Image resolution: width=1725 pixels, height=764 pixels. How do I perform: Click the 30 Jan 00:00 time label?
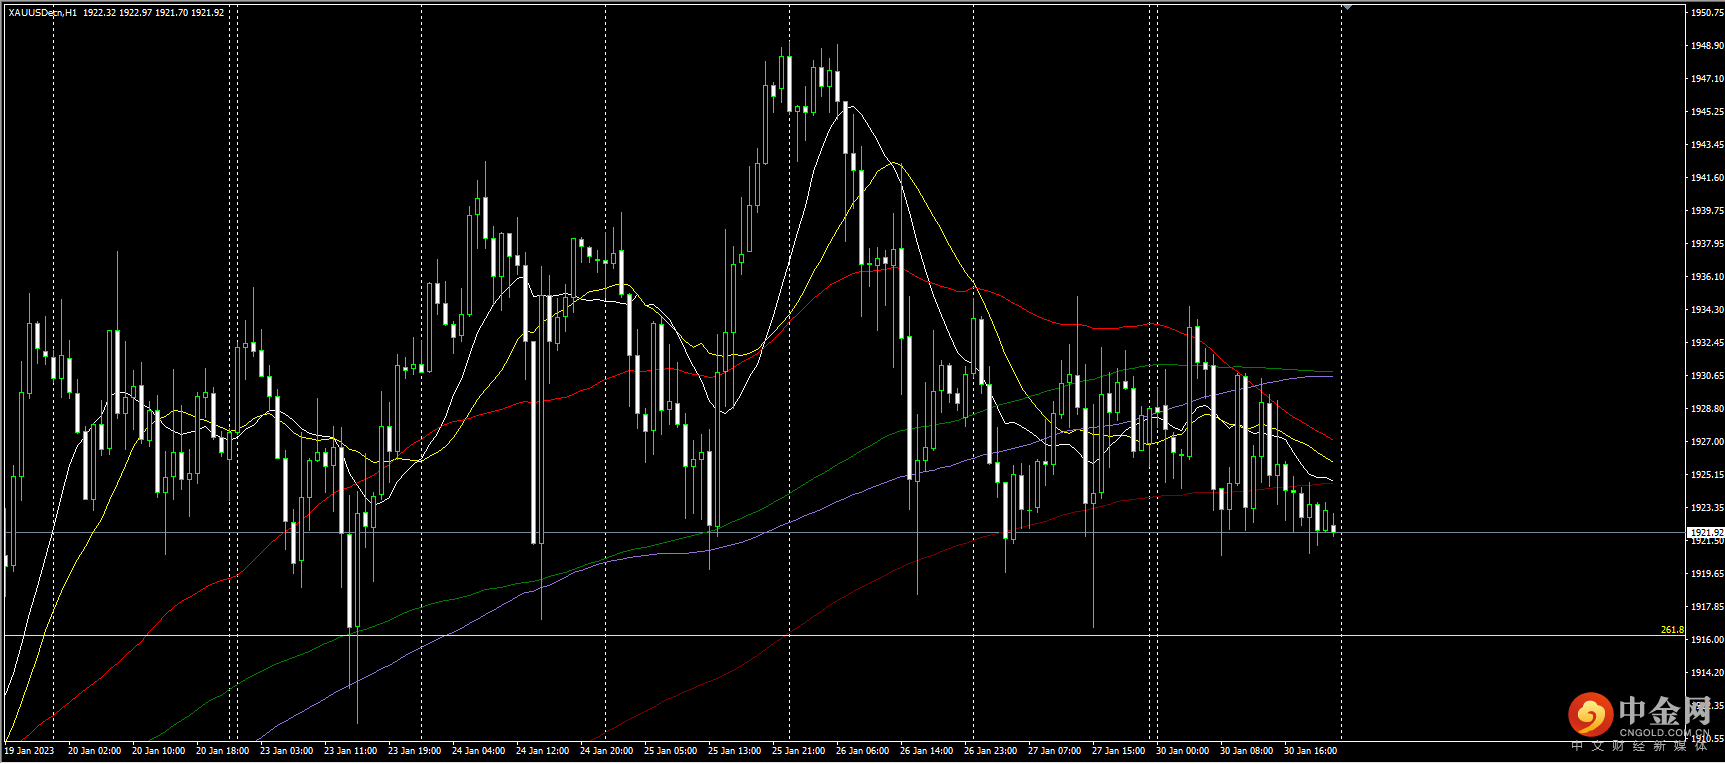point(1182,751)
